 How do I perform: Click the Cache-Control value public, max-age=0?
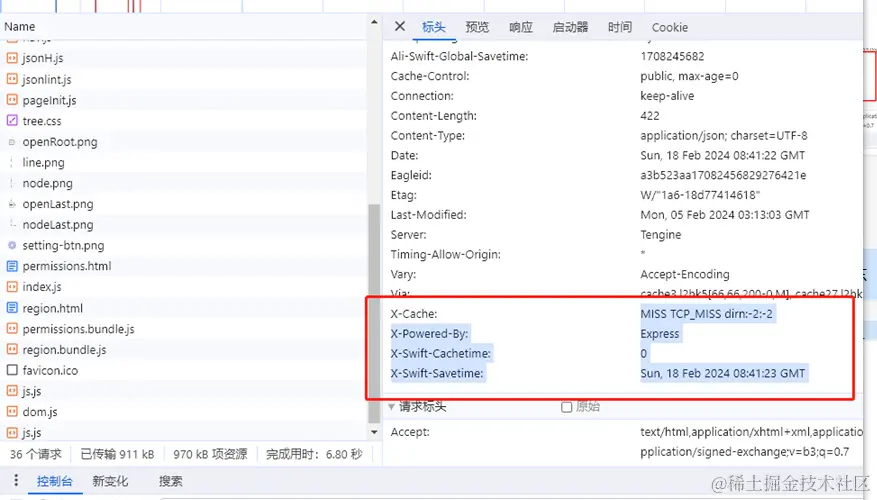tap(689, 76)
